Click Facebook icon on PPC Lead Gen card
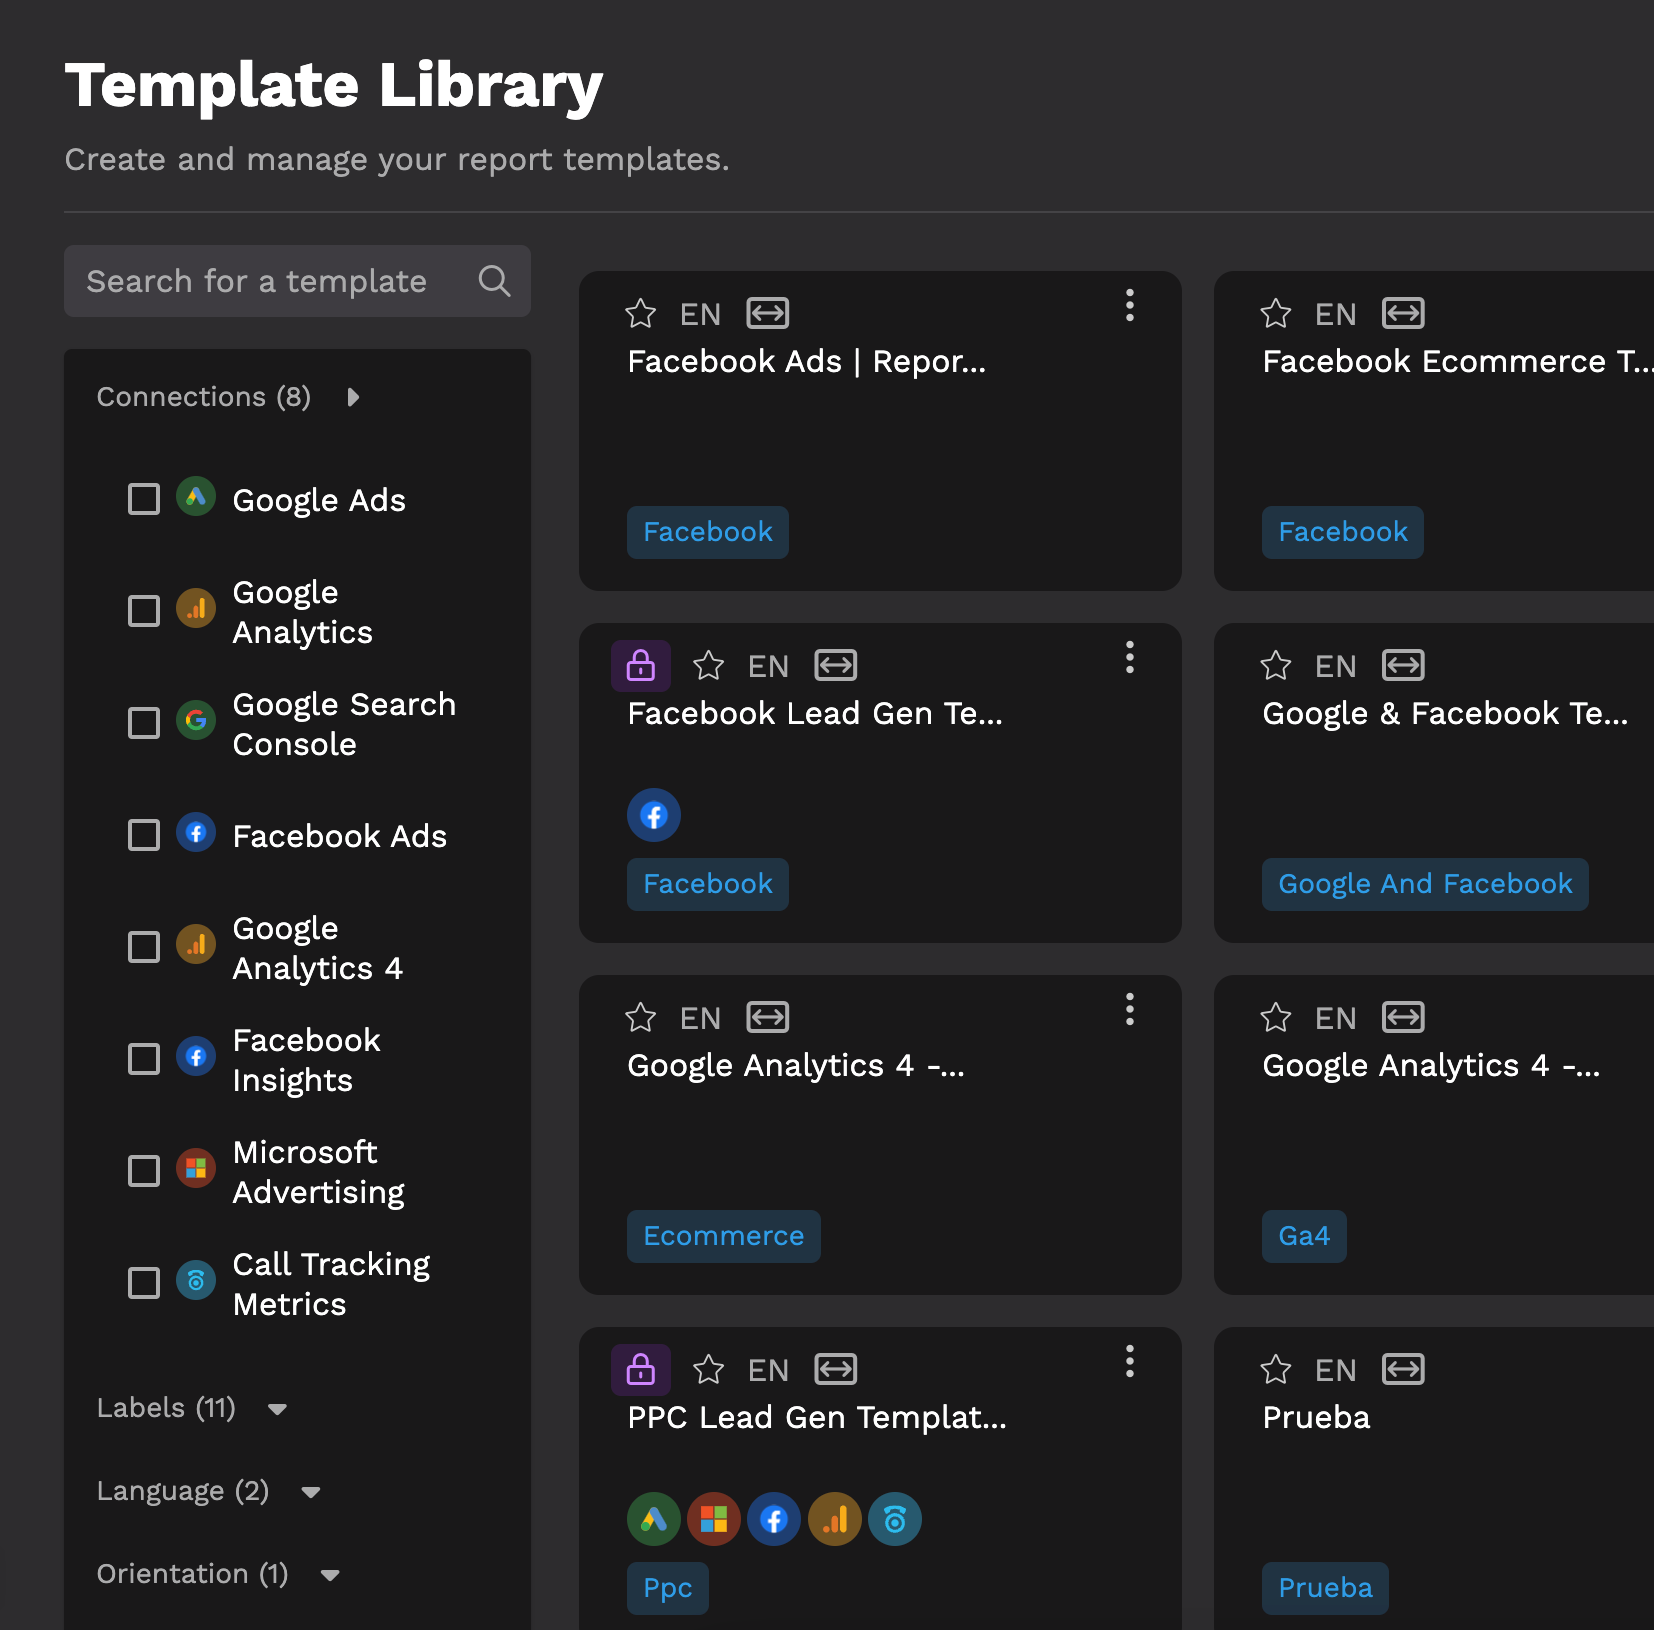This screenshot has height=1630, width=1654. (774, 1520)
